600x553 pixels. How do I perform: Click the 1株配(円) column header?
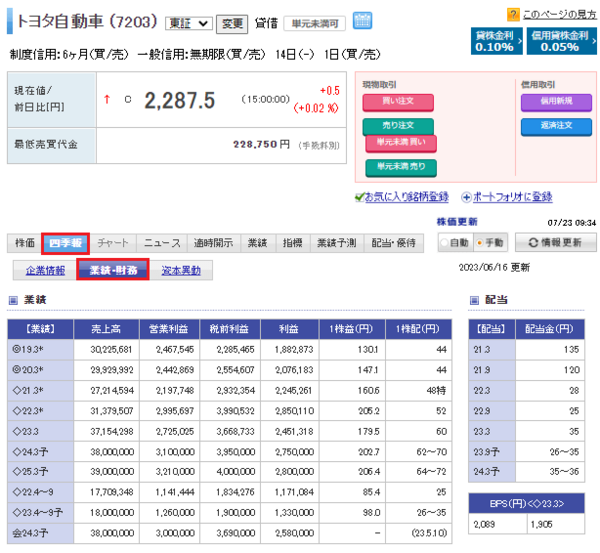click(418, 329)
